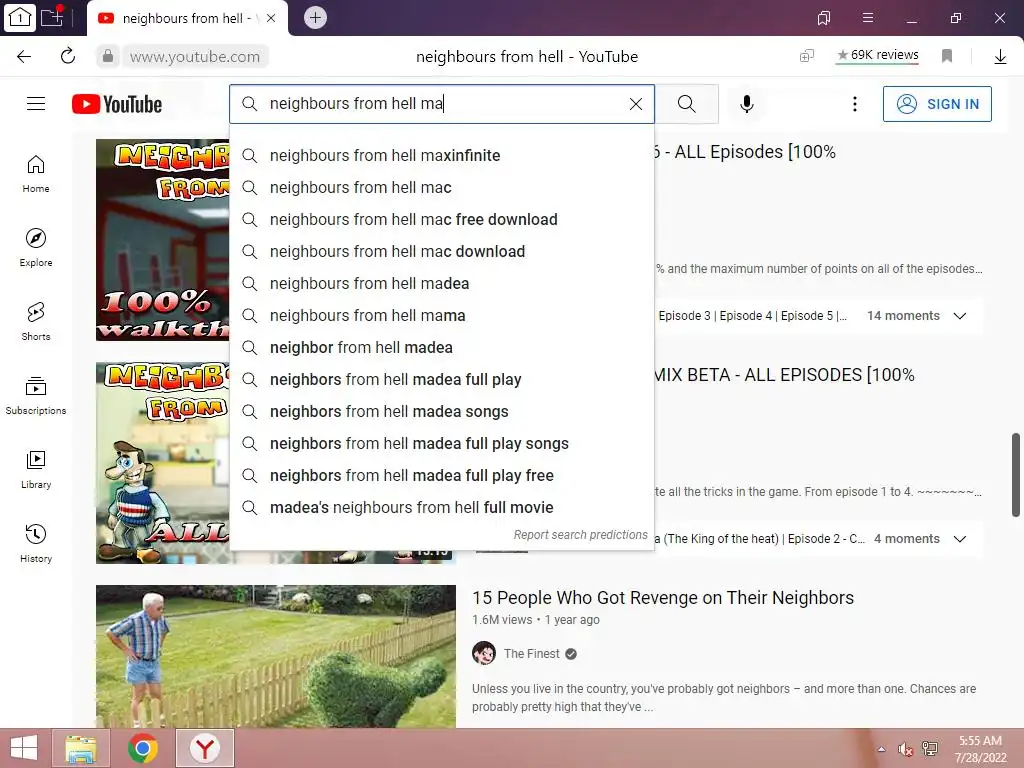Open Subscriptions in the sidebar
This screenshot has height=768, width=1024.
pos(36,396)
